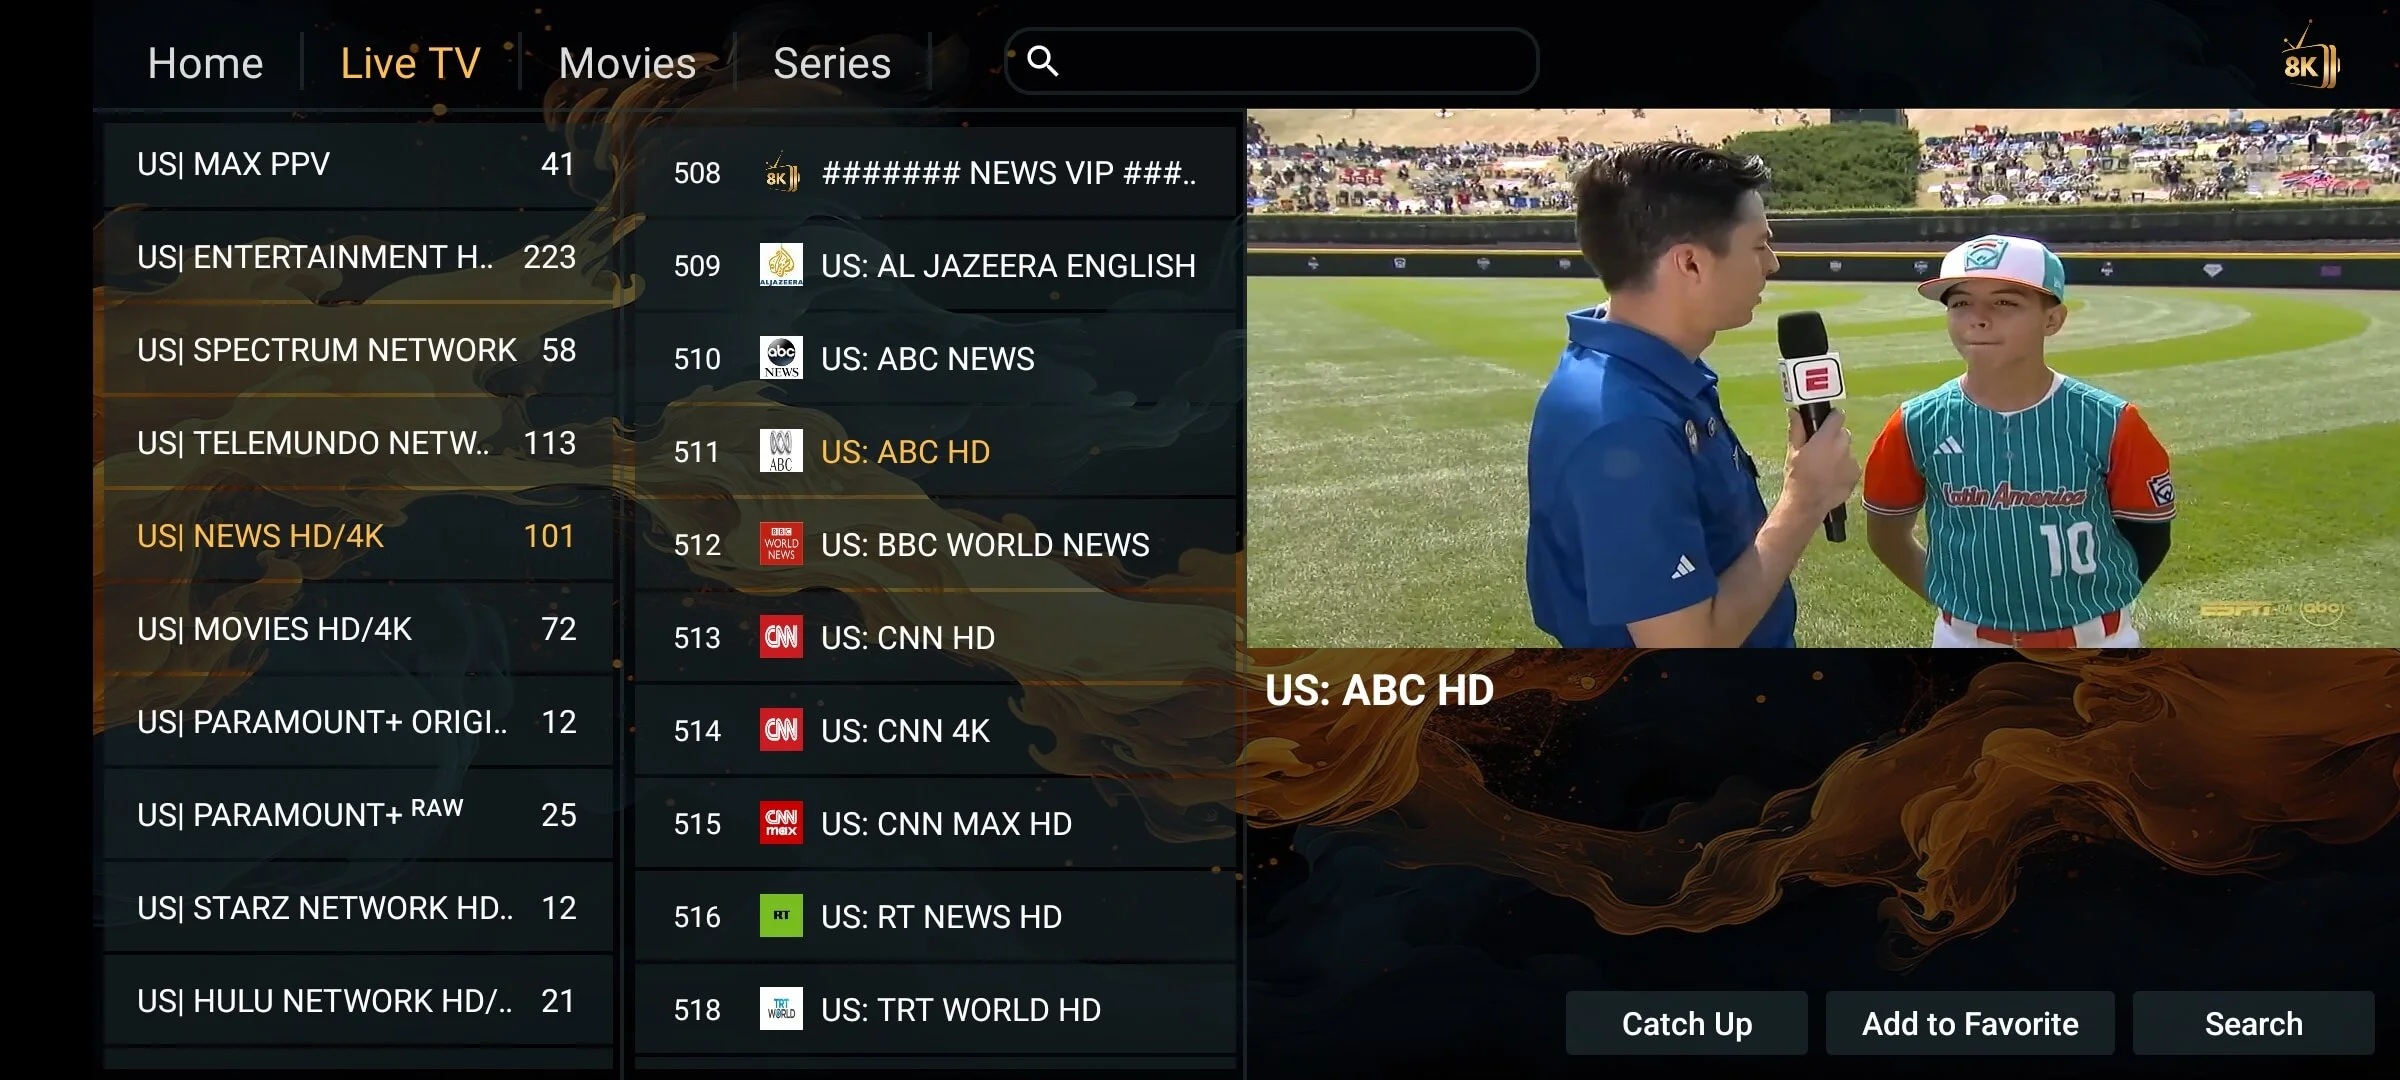Go to the Home tab
The image size is (2400, 1080).
coord(205,63)
